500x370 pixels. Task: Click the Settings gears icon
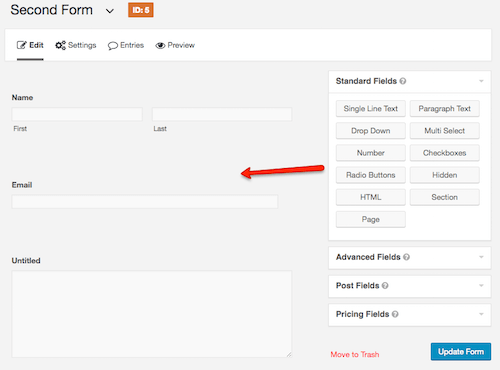60,45
